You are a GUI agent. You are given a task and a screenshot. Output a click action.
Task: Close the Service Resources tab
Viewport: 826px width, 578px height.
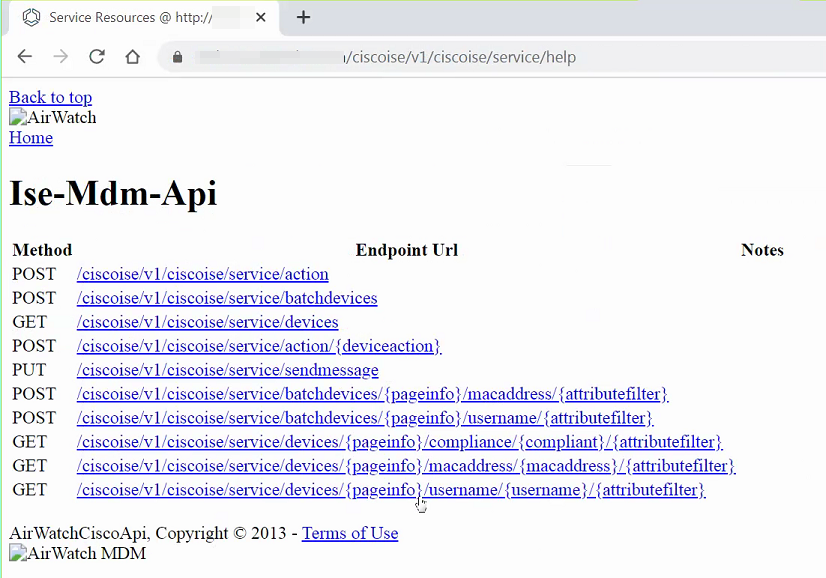(x=259, y=17)
